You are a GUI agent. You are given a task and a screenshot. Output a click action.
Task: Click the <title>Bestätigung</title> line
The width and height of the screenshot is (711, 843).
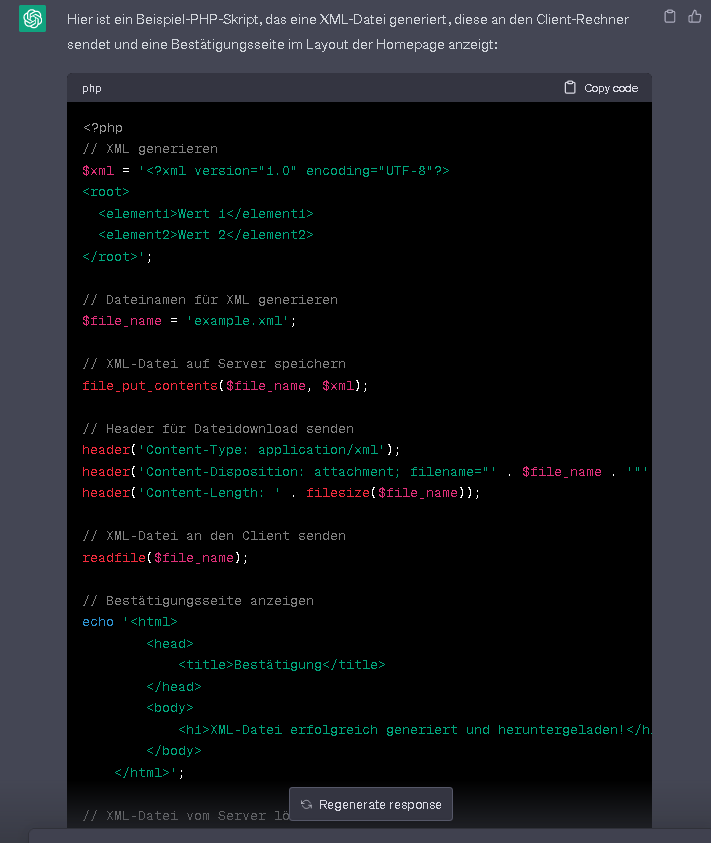[281, 665]
